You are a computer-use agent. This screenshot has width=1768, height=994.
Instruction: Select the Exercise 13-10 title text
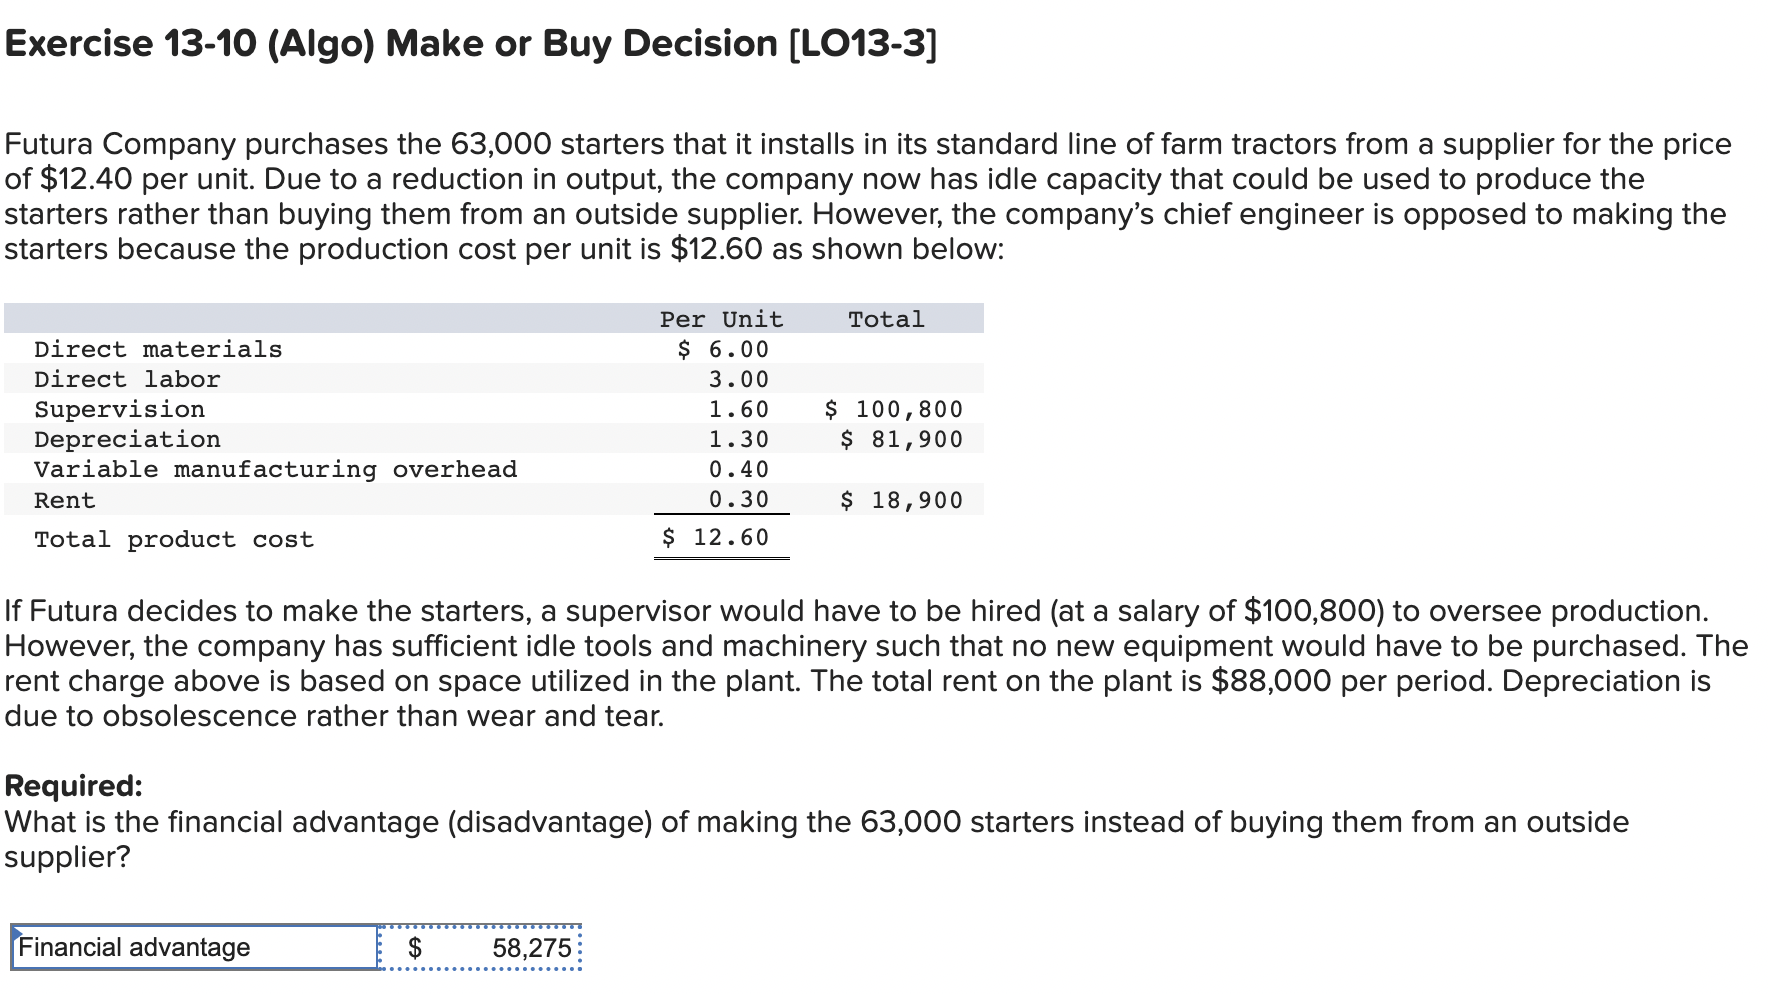pos(467,44)
